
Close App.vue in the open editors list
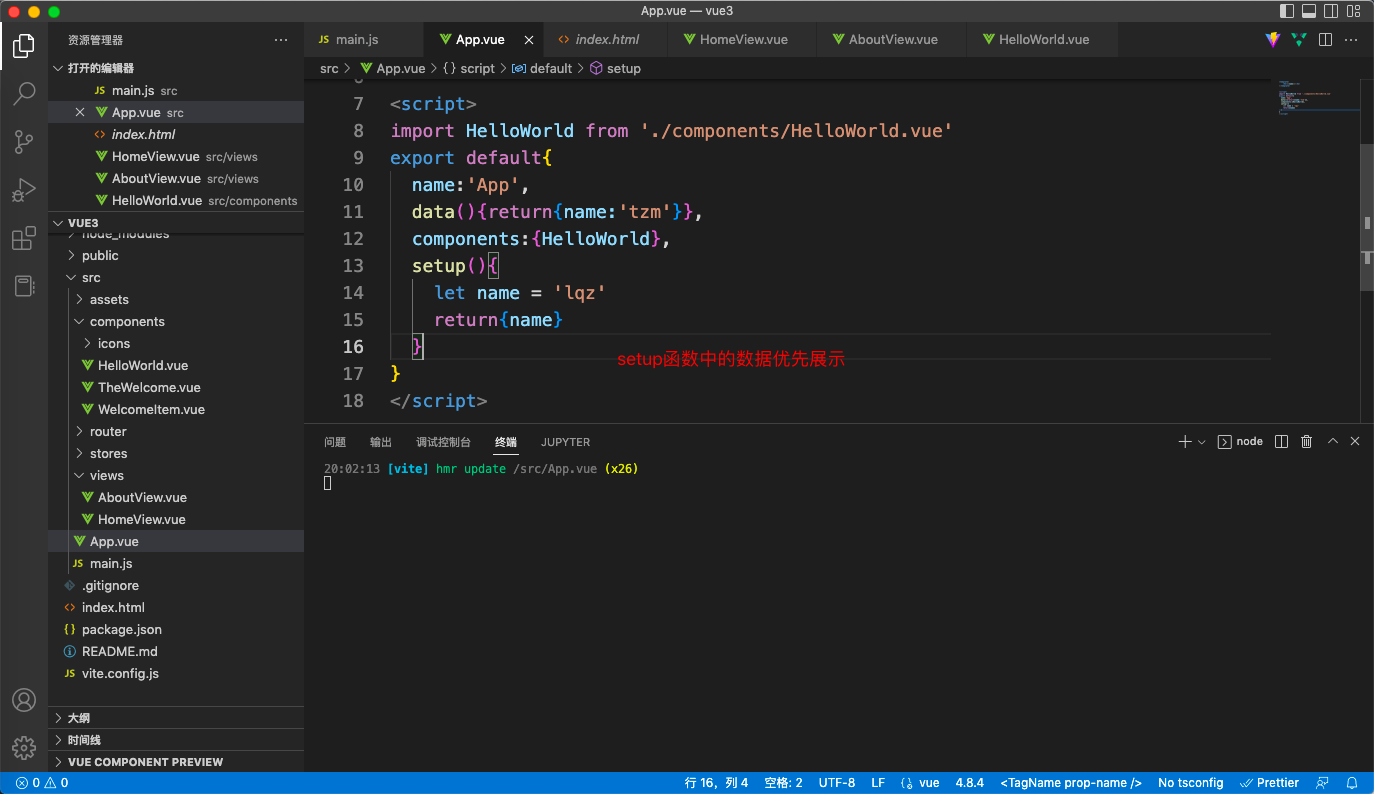point(80,113)
